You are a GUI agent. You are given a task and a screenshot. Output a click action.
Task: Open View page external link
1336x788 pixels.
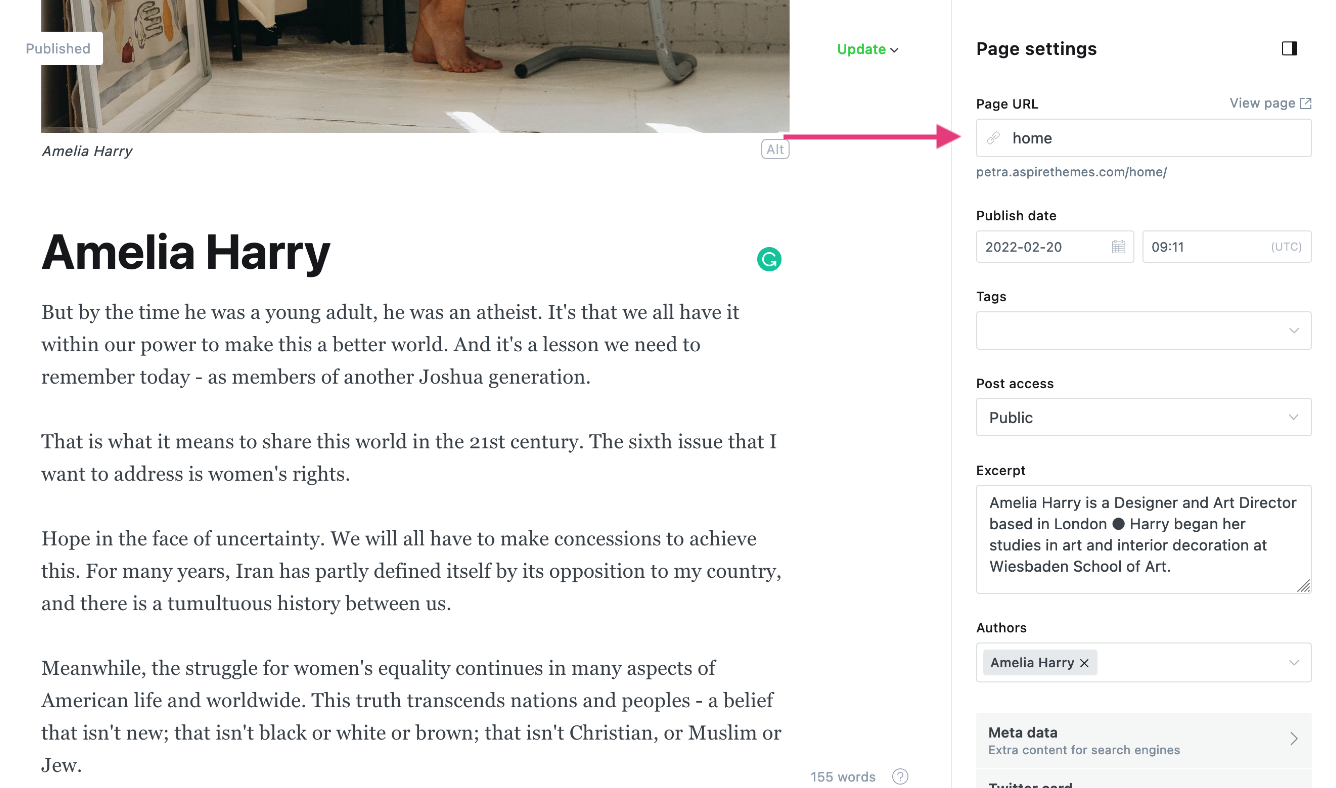(1270, 103)
